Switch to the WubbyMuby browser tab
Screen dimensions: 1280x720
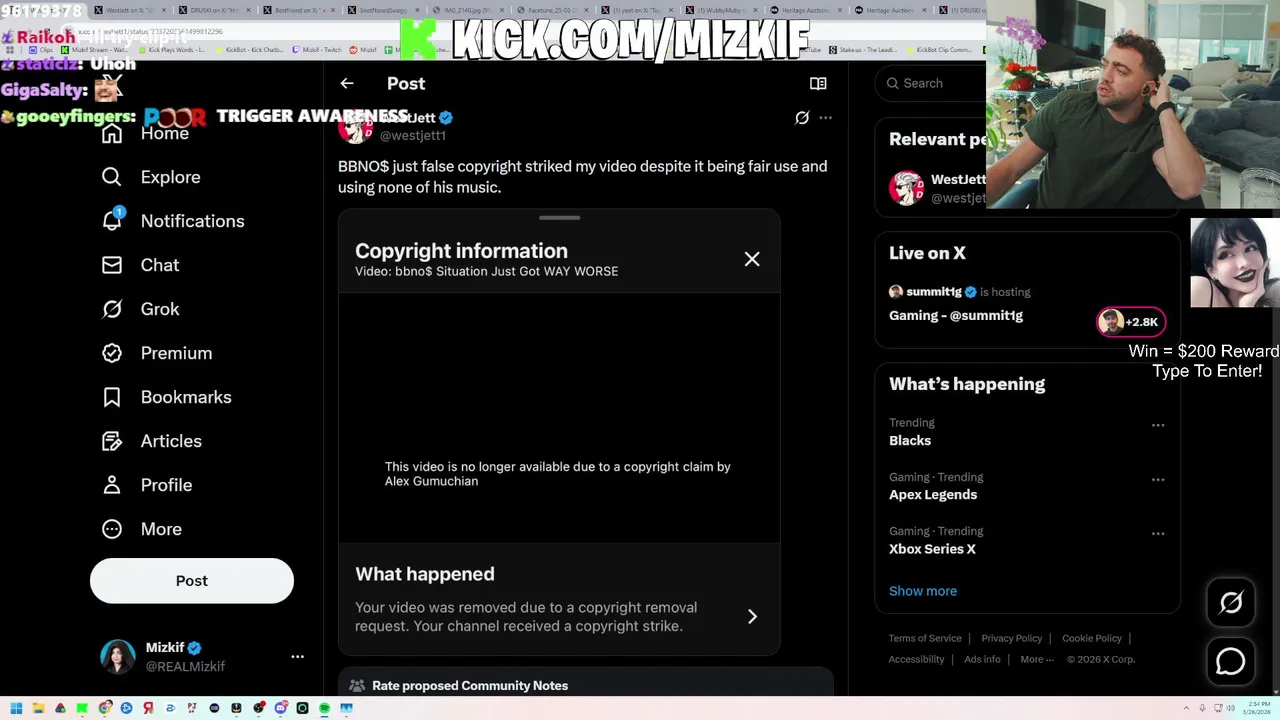tap(724, 10)
